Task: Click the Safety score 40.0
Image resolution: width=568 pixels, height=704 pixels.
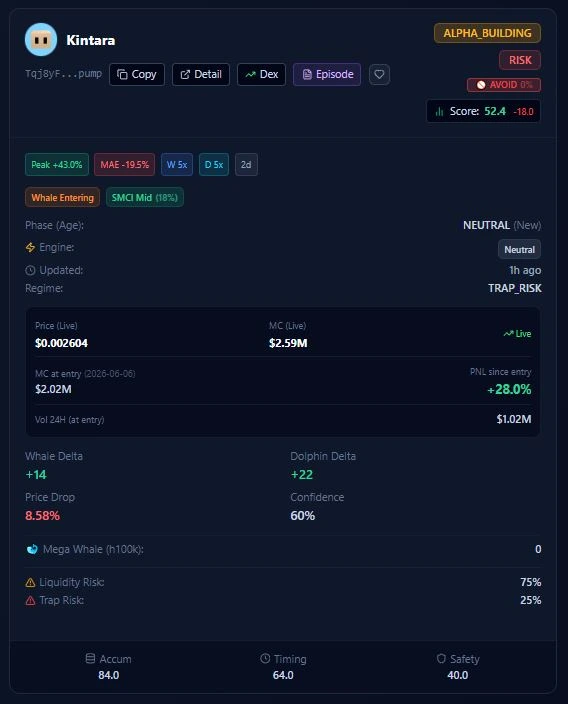Action: (x=458, y=675)
